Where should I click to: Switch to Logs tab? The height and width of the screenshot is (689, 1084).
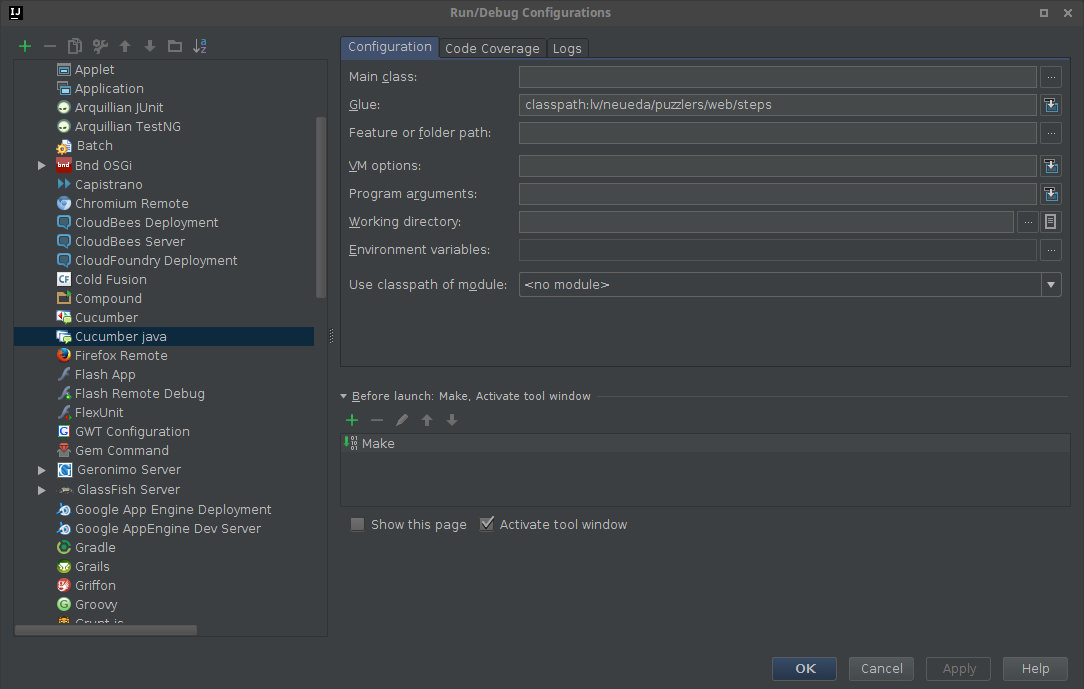(x=567, y=48)
